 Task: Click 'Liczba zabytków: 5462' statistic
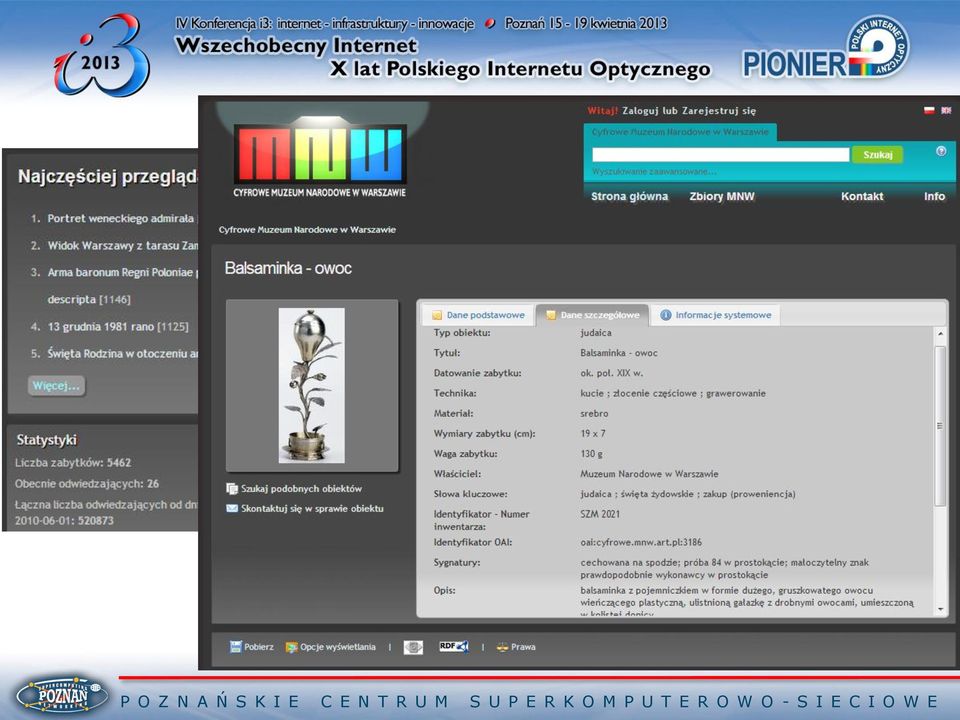tap(73, 462)
